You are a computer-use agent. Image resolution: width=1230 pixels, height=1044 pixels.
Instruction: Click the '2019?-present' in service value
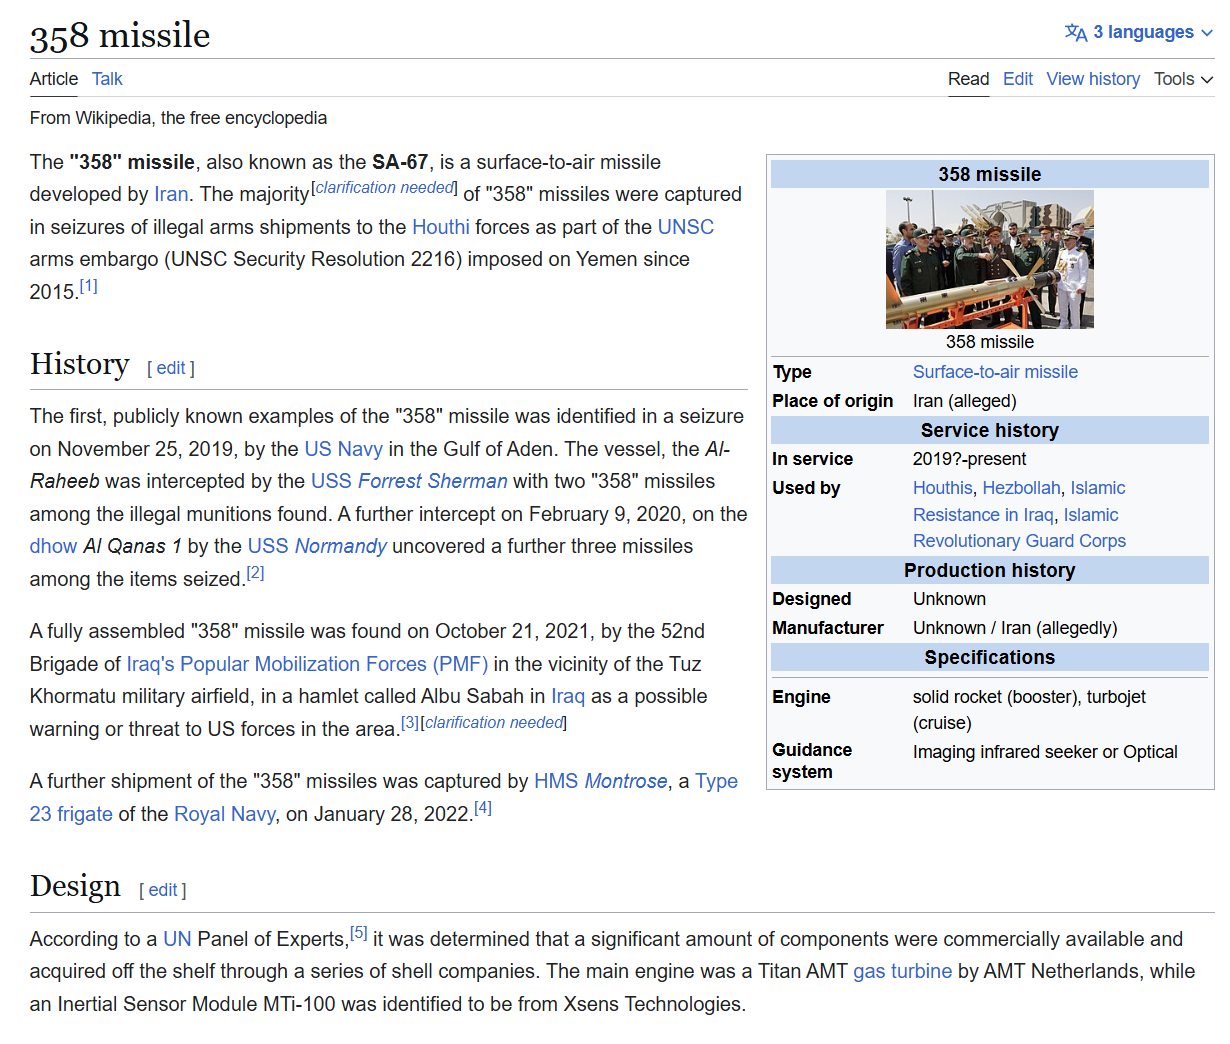tap(969, 459)
